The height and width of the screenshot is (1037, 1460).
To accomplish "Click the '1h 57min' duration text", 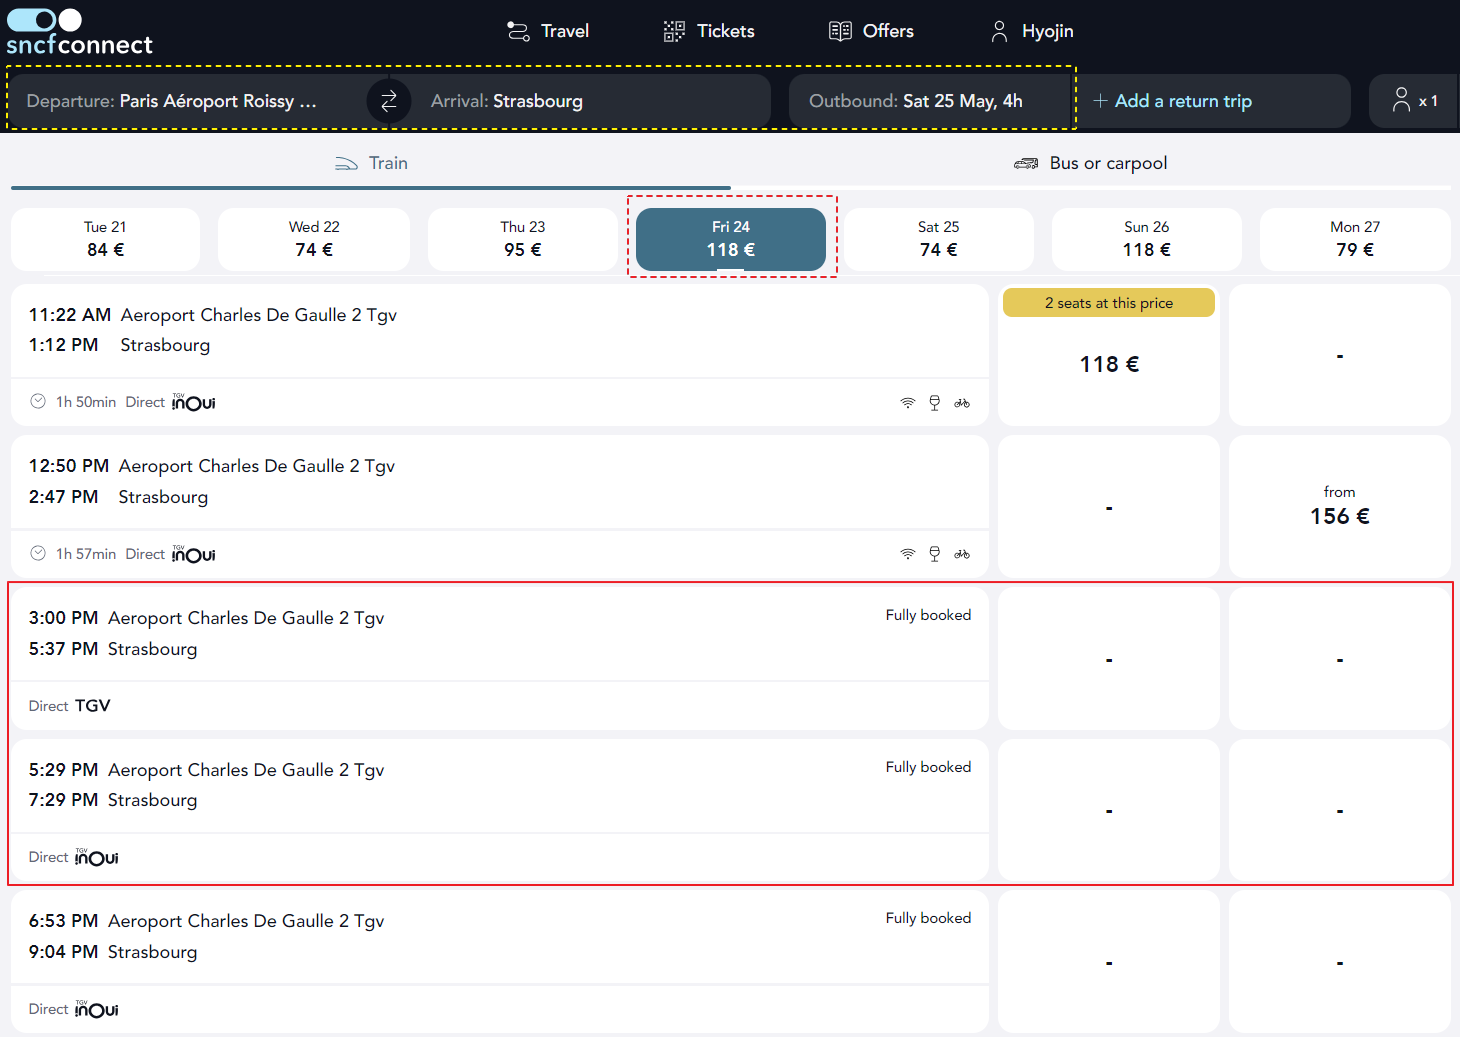I will click(86, 554).
